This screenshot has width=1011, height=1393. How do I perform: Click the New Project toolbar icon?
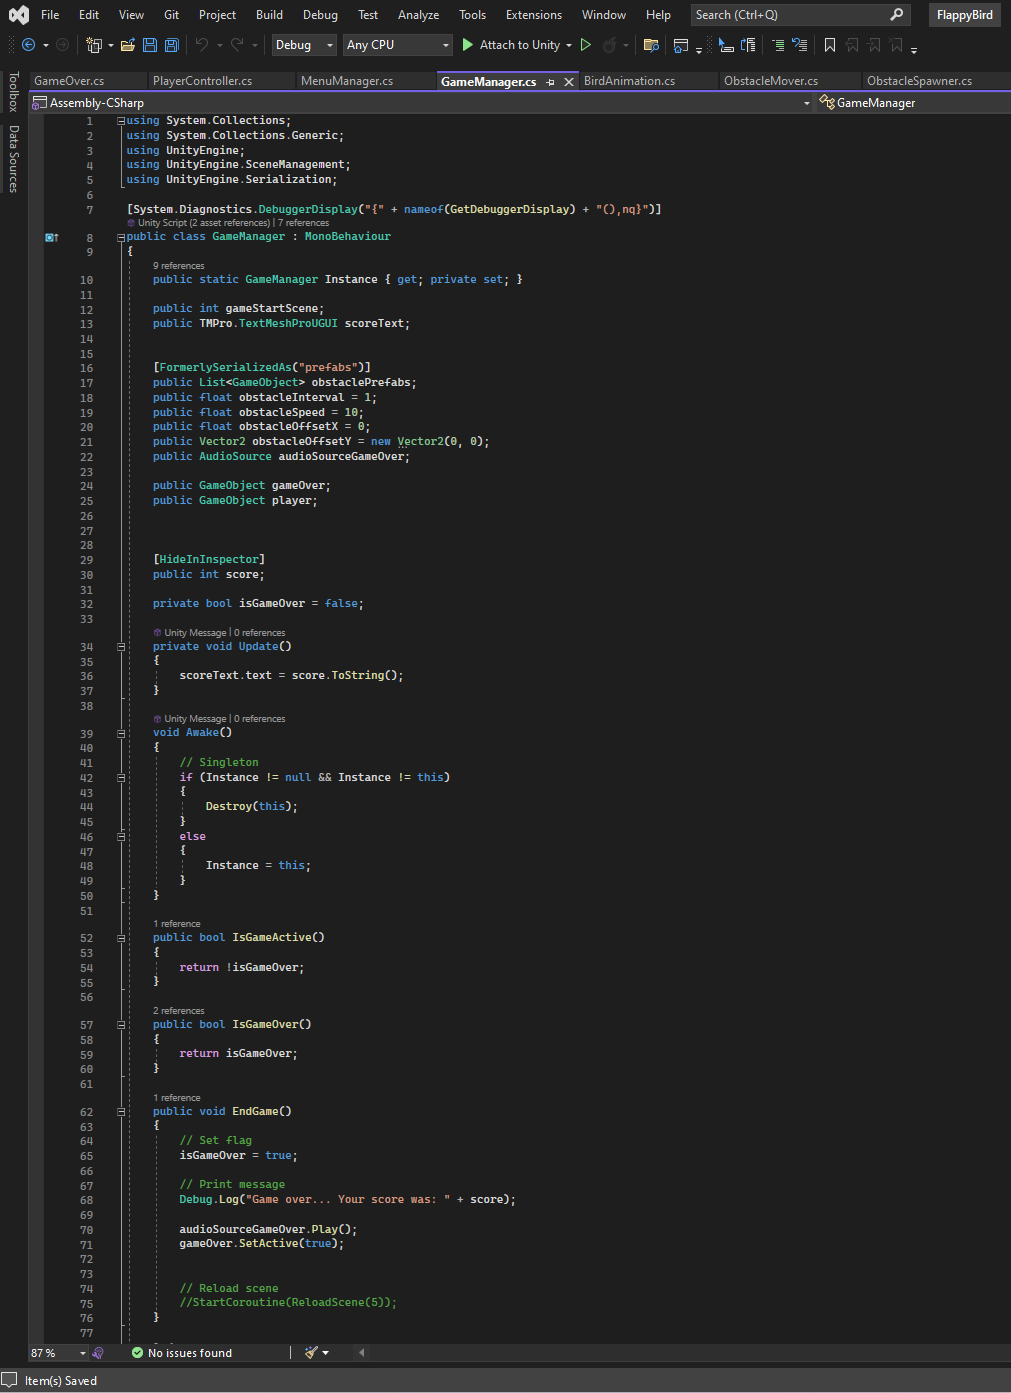(x=94, y=45)
